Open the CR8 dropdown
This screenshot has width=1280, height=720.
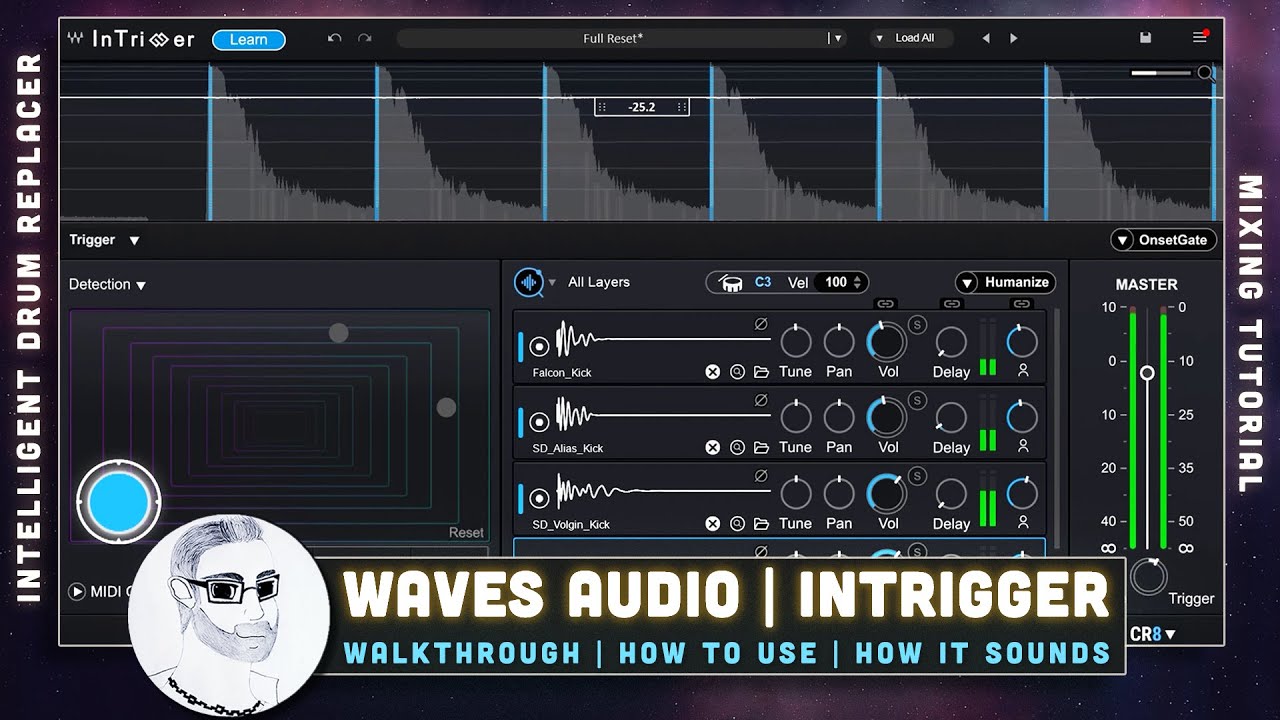tap(1152, 634)
